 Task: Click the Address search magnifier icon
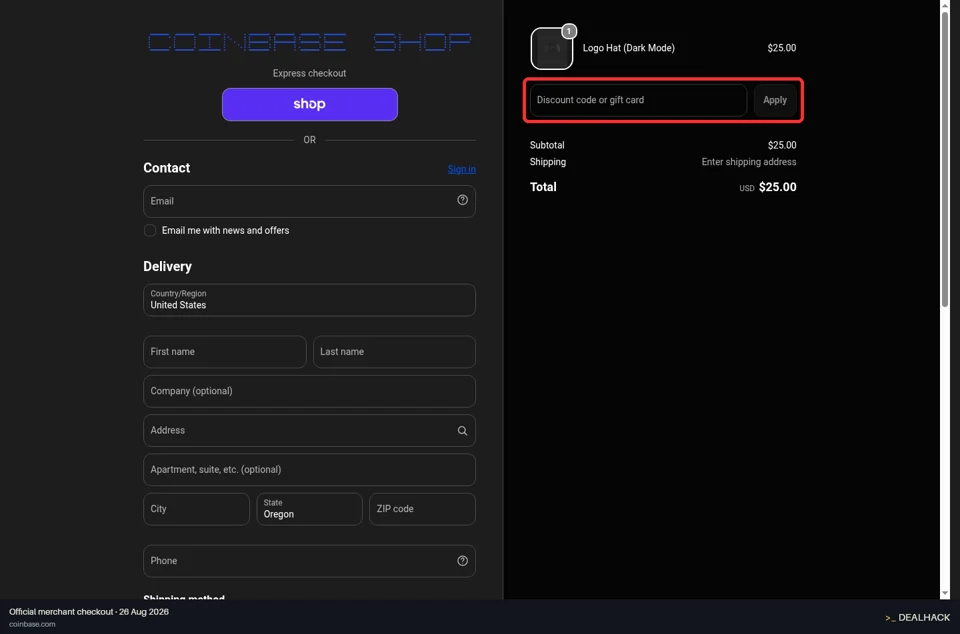click(x=462, y=431)
